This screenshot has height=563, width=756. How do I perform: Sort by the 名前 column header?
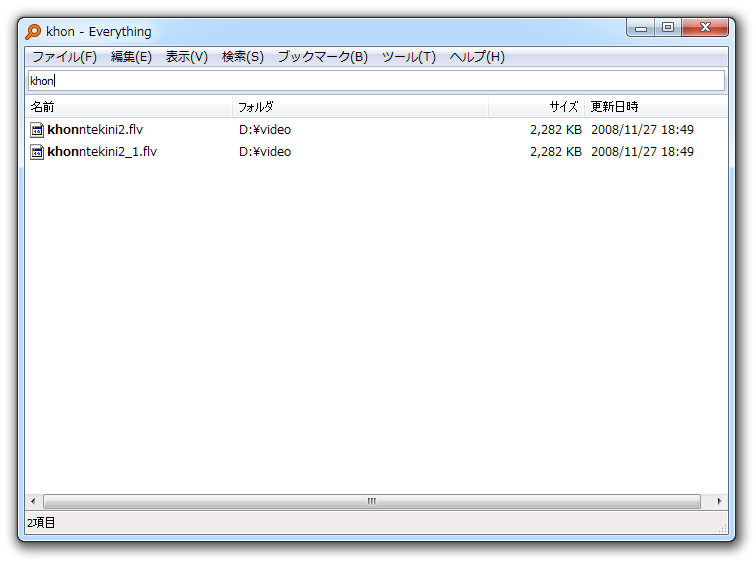click(129, 107)
